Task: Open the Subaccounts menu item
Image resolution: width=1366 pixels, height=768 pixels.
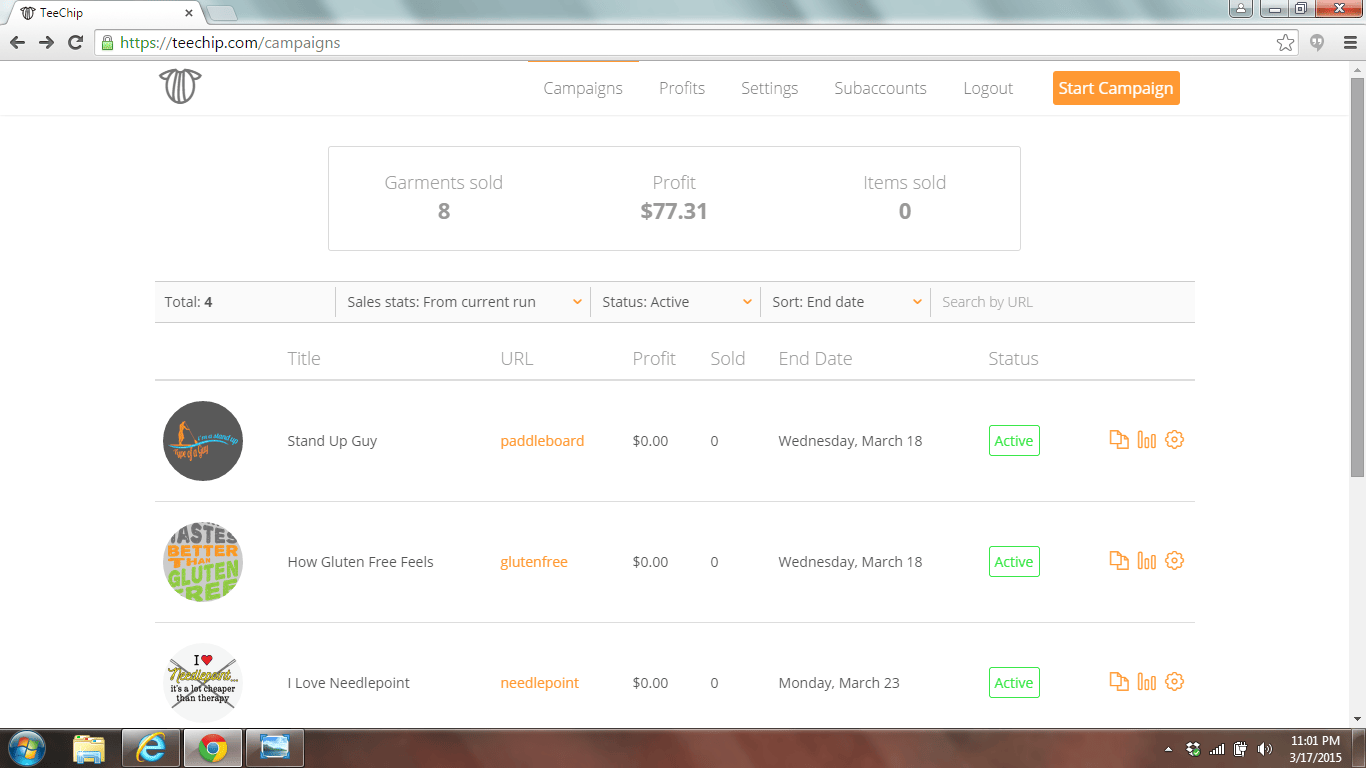Action: (880, 88)
